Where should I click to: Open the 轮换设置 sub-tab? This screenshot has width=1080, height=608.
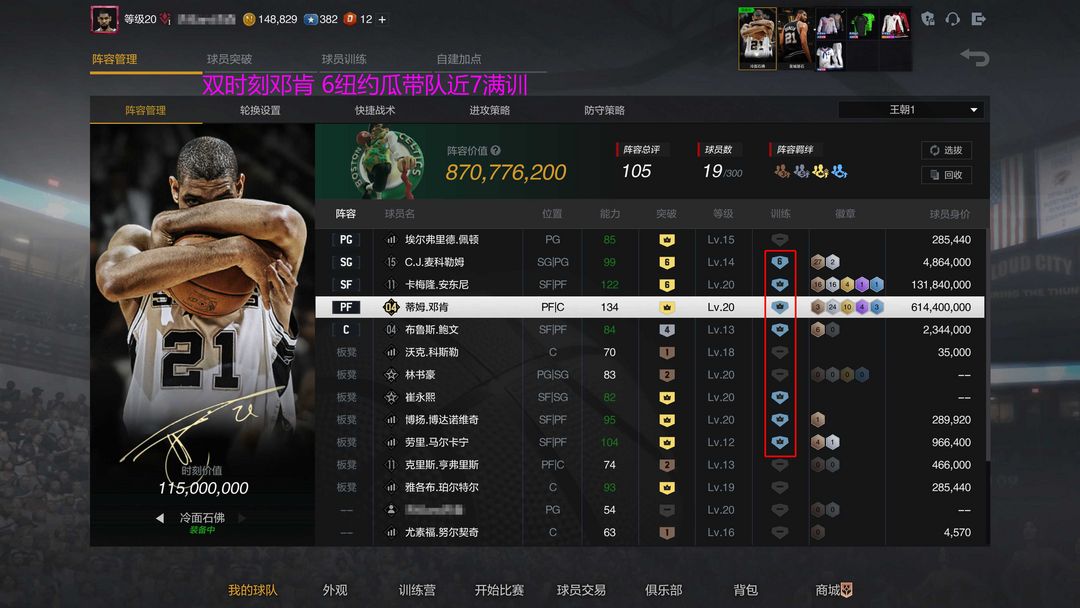point(260,110)
